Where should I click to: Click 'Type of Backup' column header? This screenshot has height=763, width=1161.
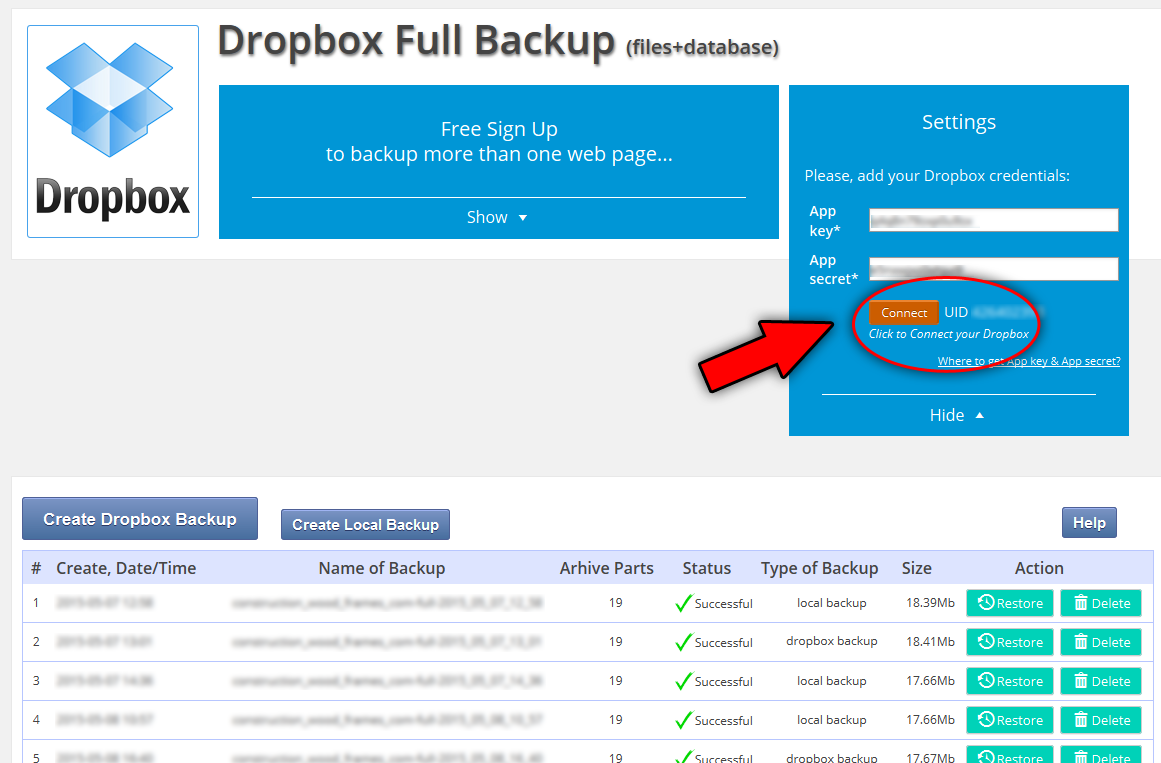click(820, 568)
